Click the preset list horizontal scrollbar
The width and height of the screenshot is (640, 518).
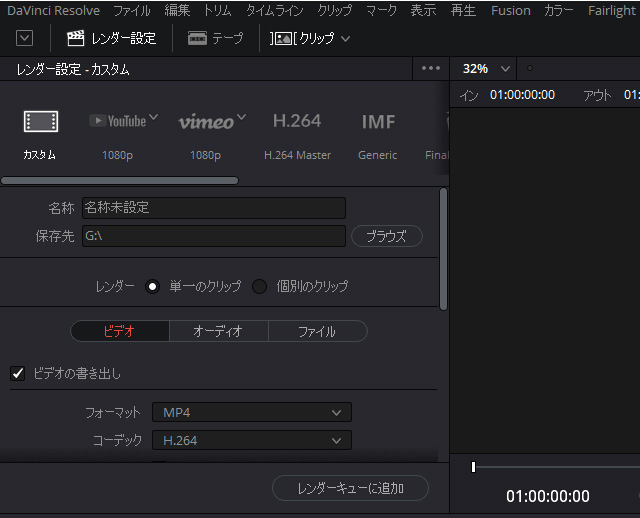pos(120,181)
